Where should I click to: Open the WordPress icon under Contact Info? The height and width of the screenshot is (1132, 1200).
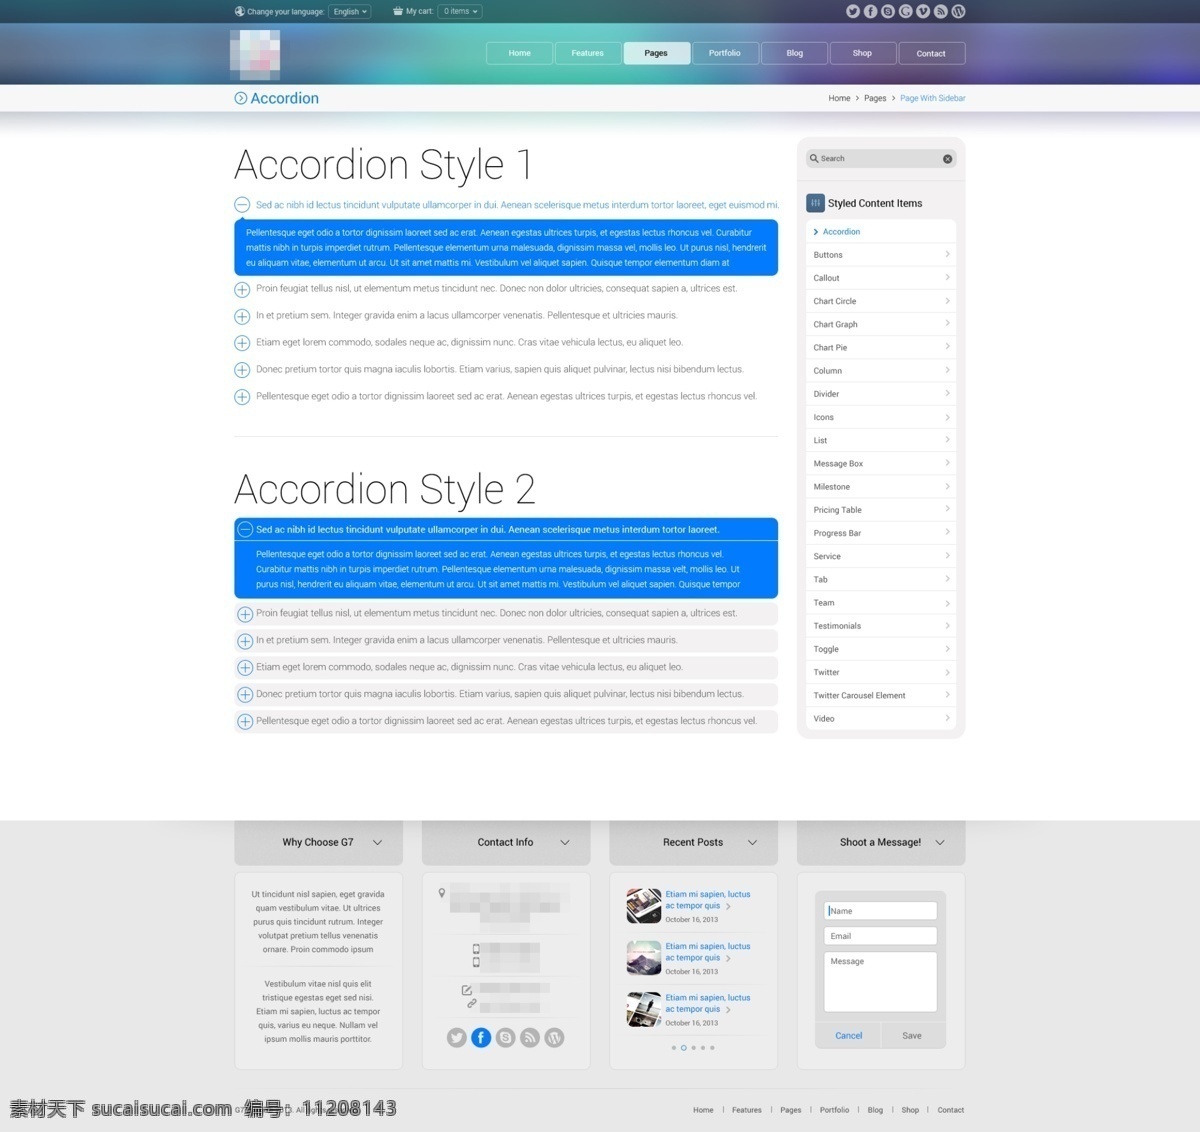(554, 1038)
